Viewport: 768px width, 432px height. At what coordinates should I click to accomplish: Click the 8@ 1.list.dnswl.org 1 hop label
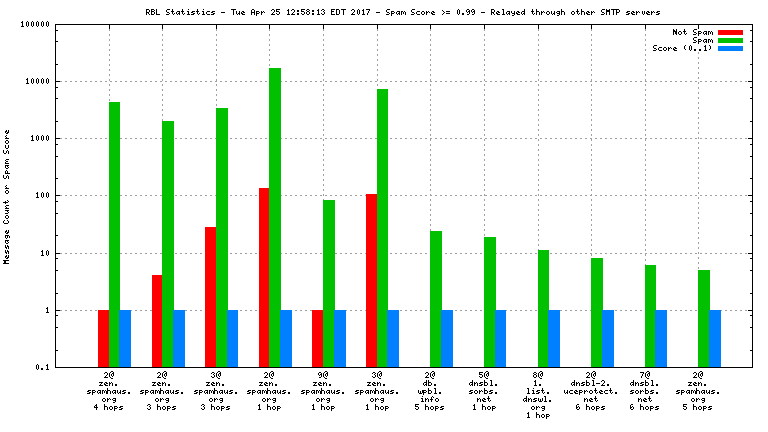tap(538, 395)
